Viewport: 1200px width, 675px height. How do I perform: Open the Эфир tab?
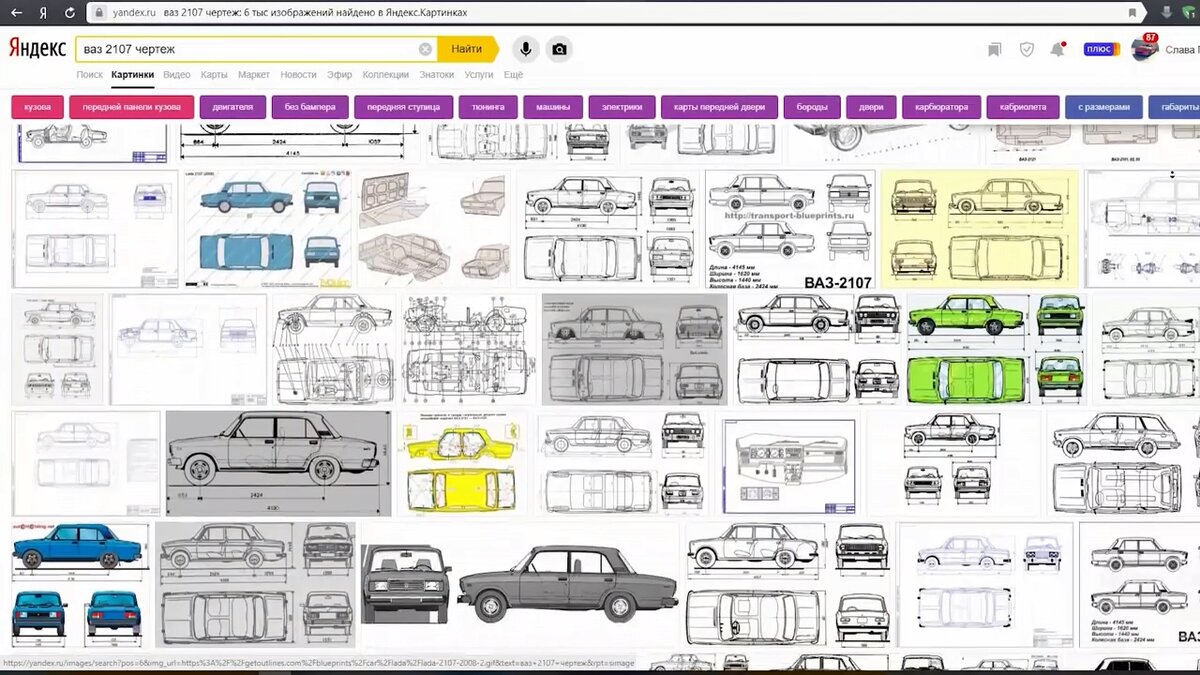[340, 75]
